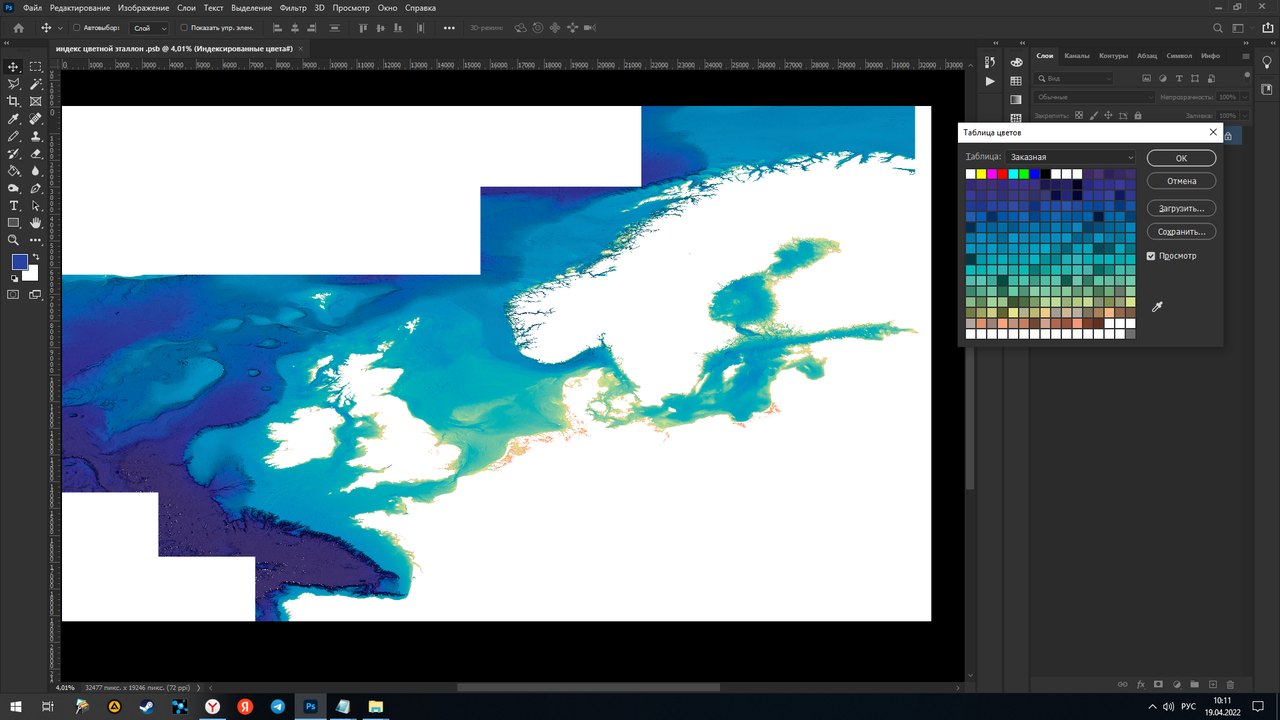Select the Zoom tool in toolbox
The height and width of the screenshot is (720, 1280).
point(14,240)
